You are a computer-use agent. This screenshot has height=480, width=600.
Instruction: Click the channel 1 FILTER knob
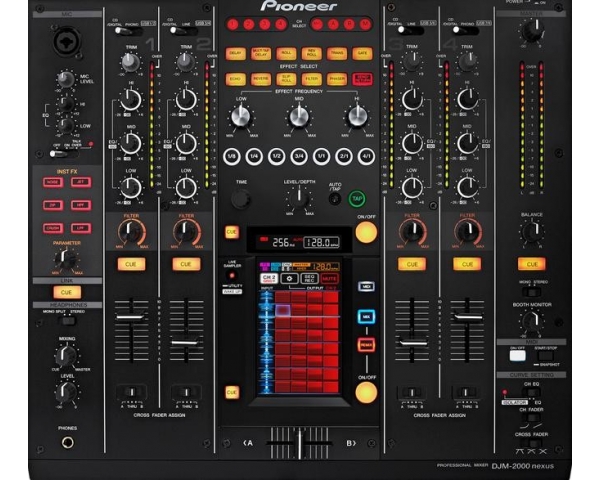(131, 231)
